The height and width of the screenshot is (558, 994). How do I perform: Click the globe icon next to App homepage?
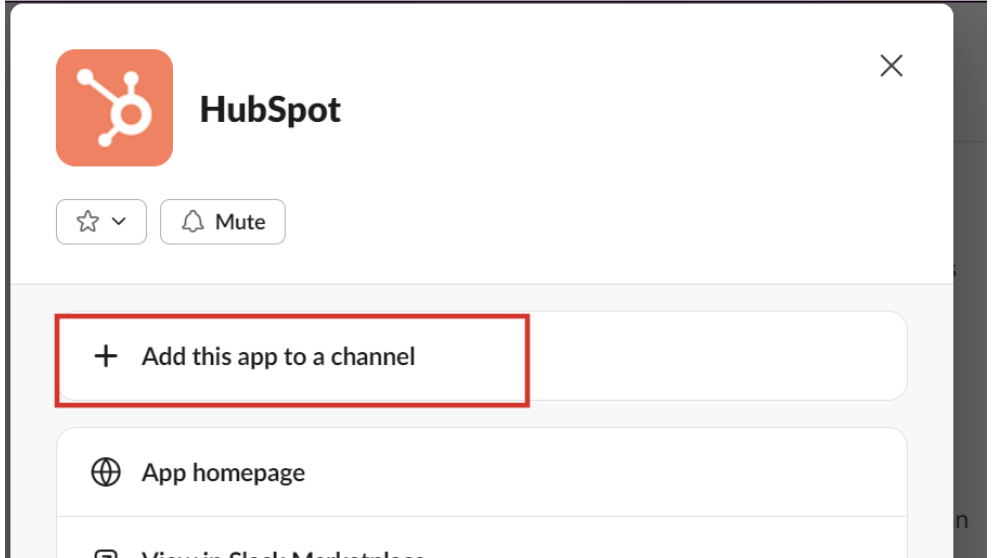[x=105, y=473]
